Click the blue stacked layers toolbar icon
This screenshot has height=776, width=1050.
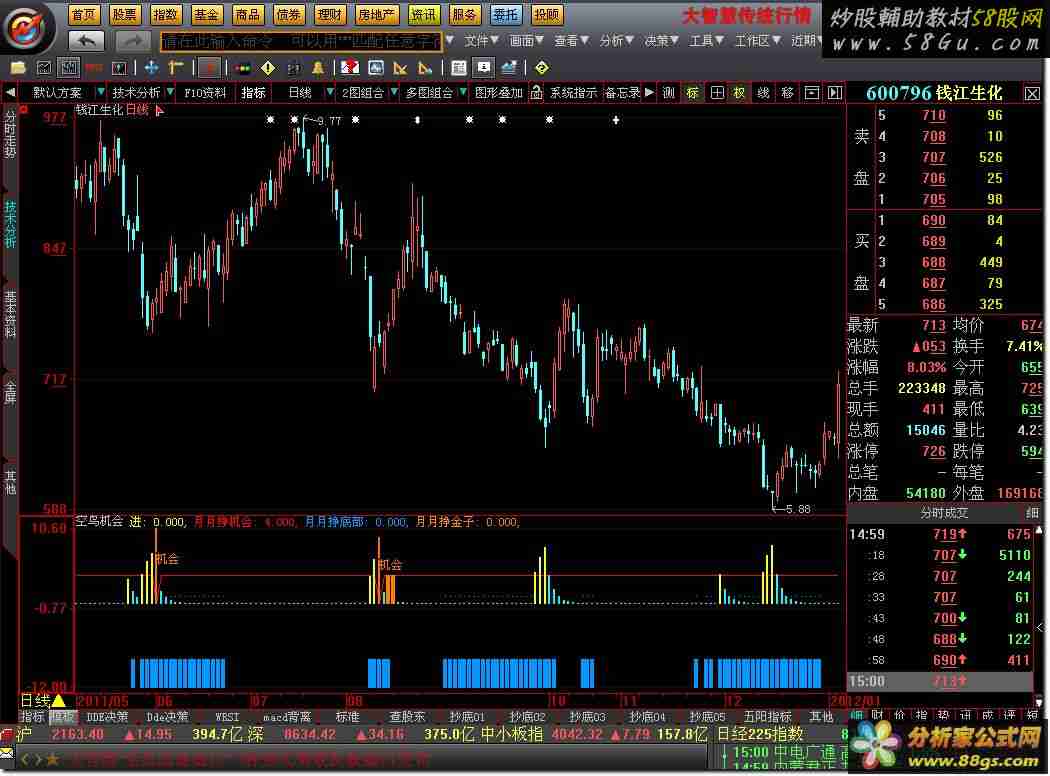[508, 68]
